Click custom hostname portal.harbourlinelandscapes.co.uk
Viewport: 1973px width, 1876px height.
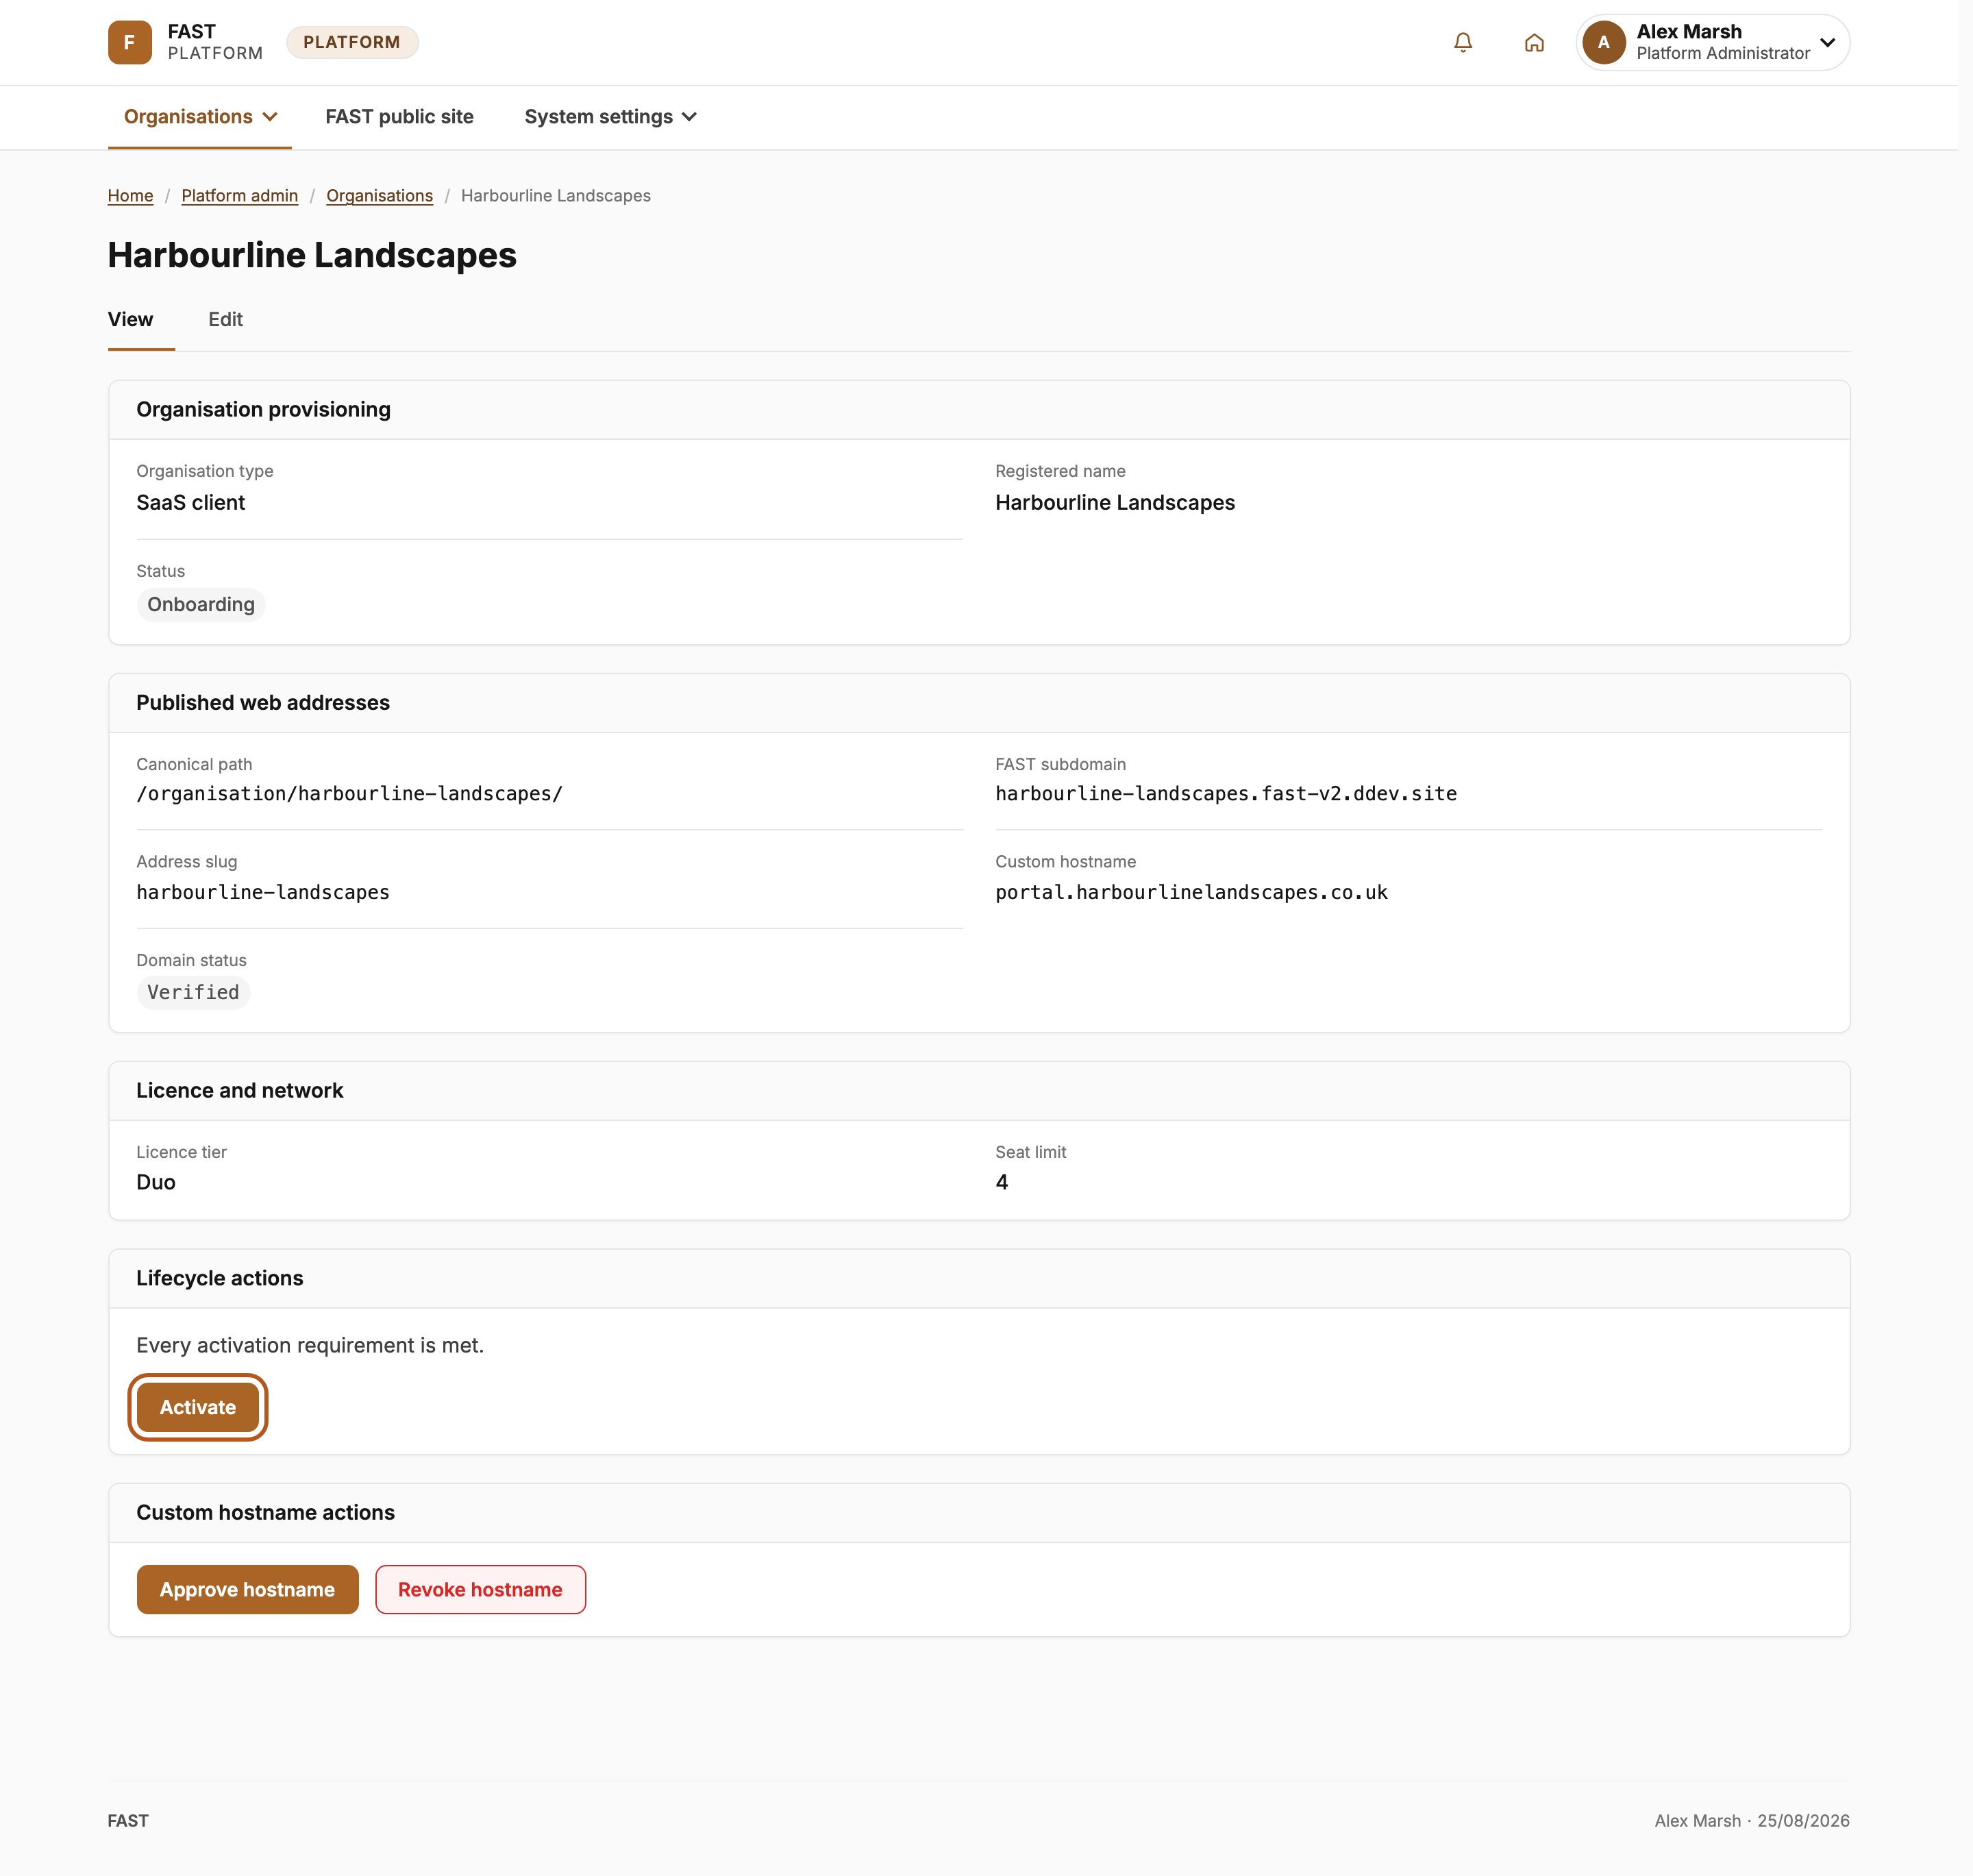click(1191, 892)
